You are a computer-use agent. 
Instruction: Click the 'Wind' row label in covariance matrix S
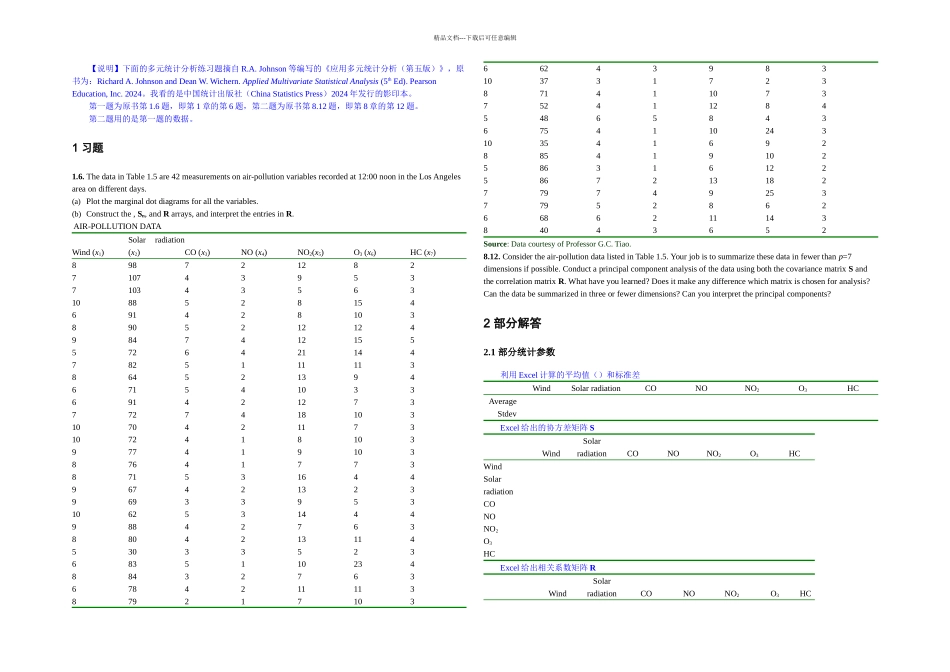(493, 467)
